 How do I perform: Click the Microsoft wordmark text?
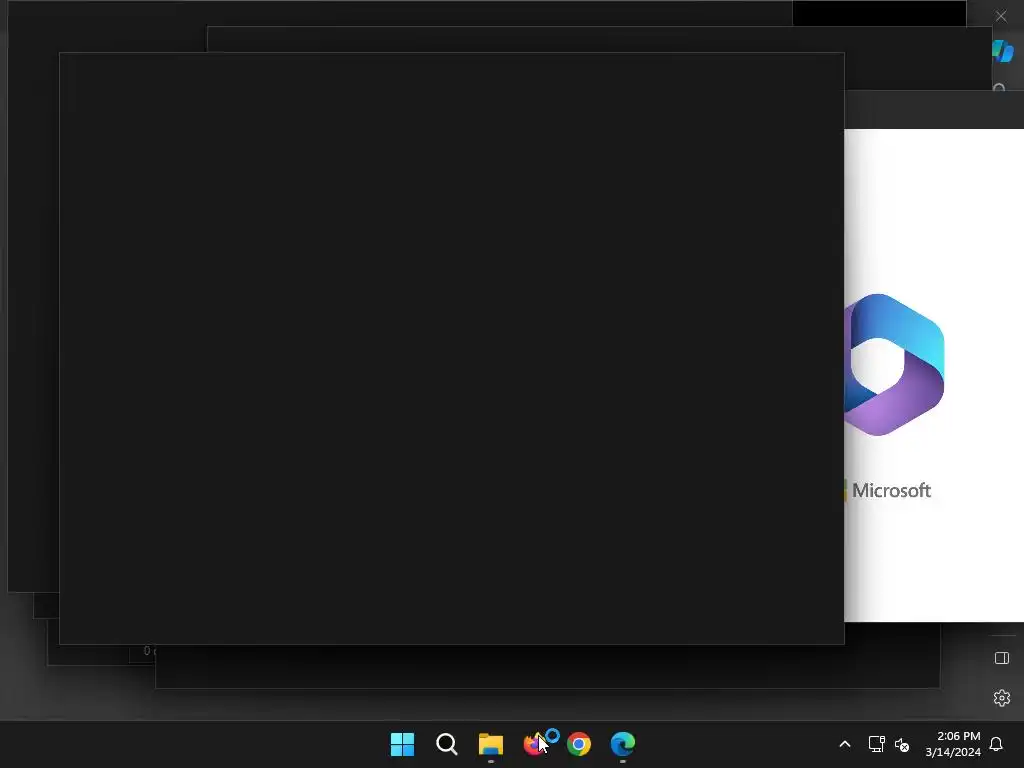pos(891,490)
